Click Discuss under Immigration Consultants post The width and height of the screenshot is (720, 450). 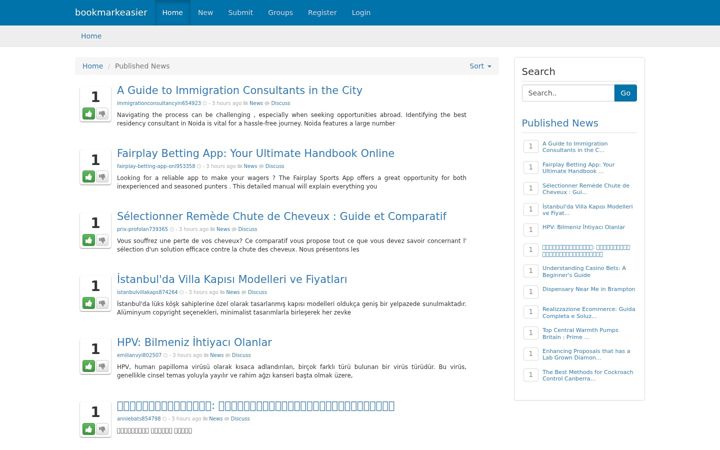(281, 103)
